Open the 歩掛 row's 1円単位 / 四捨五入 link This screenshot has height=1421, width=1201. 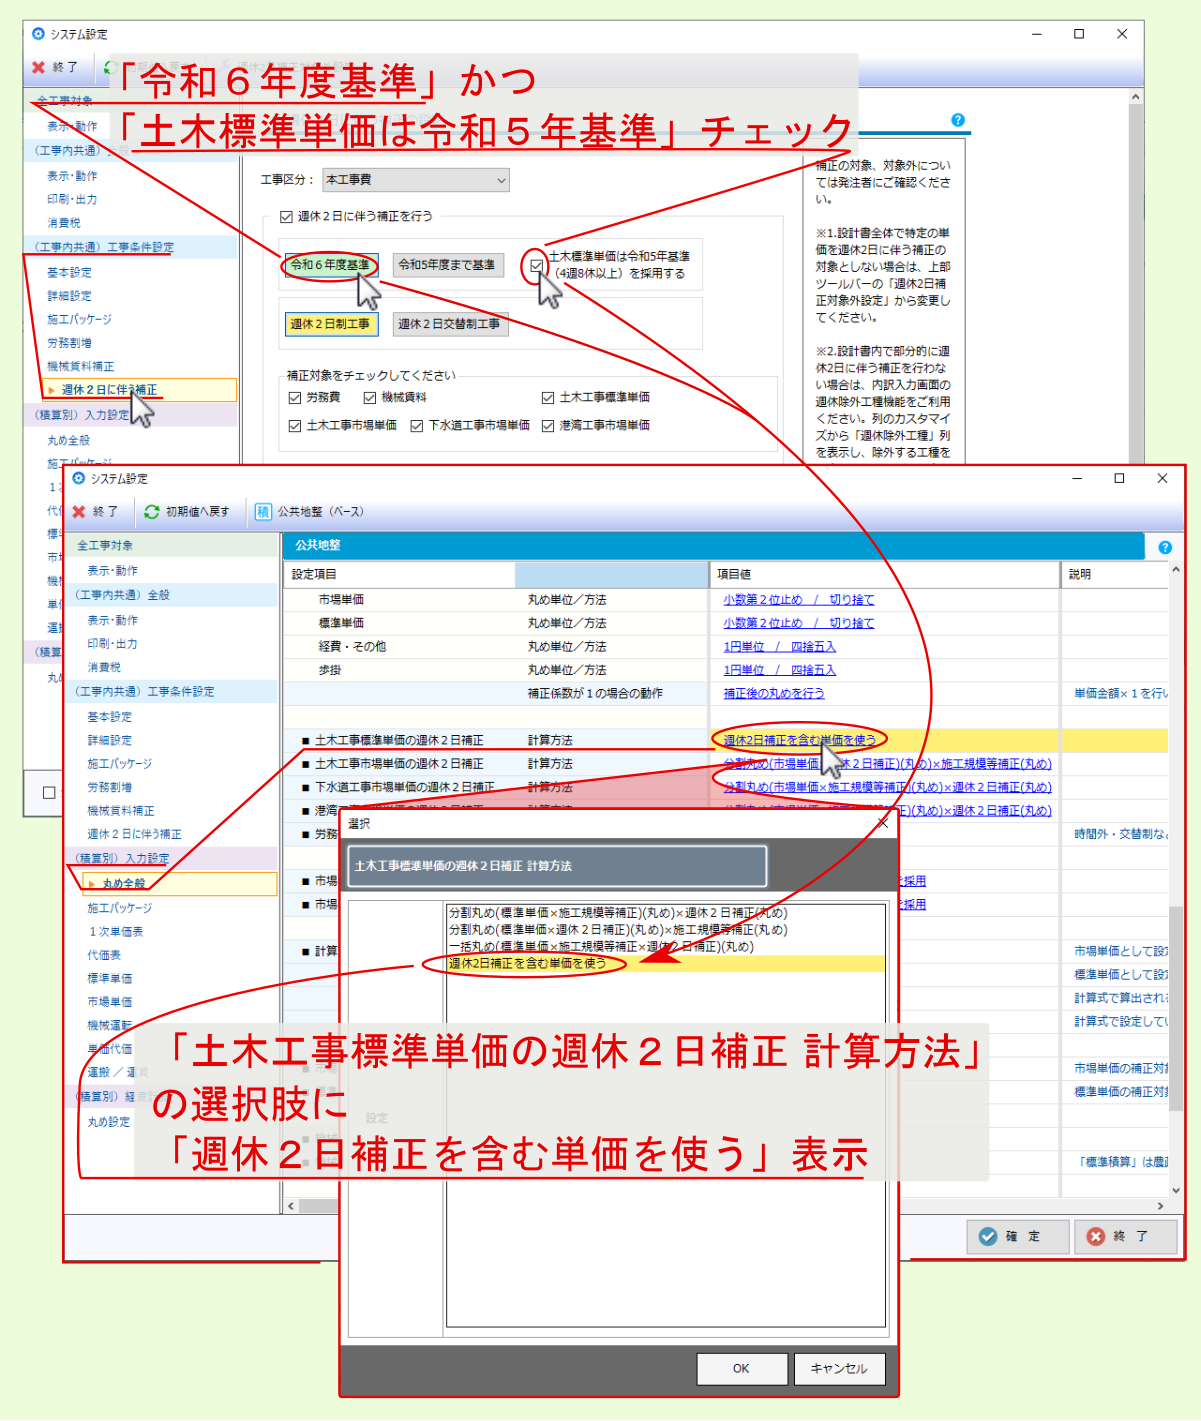(780, 670)
